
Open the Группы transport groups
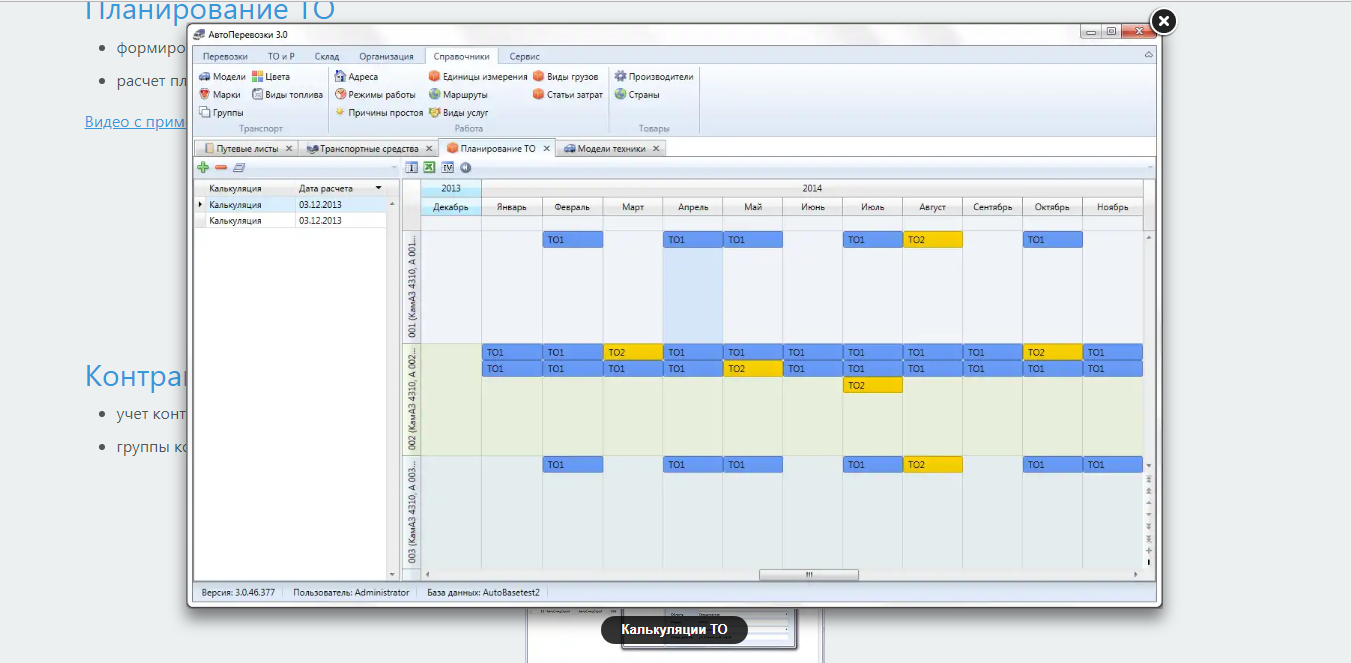click(x=221, y=112)
